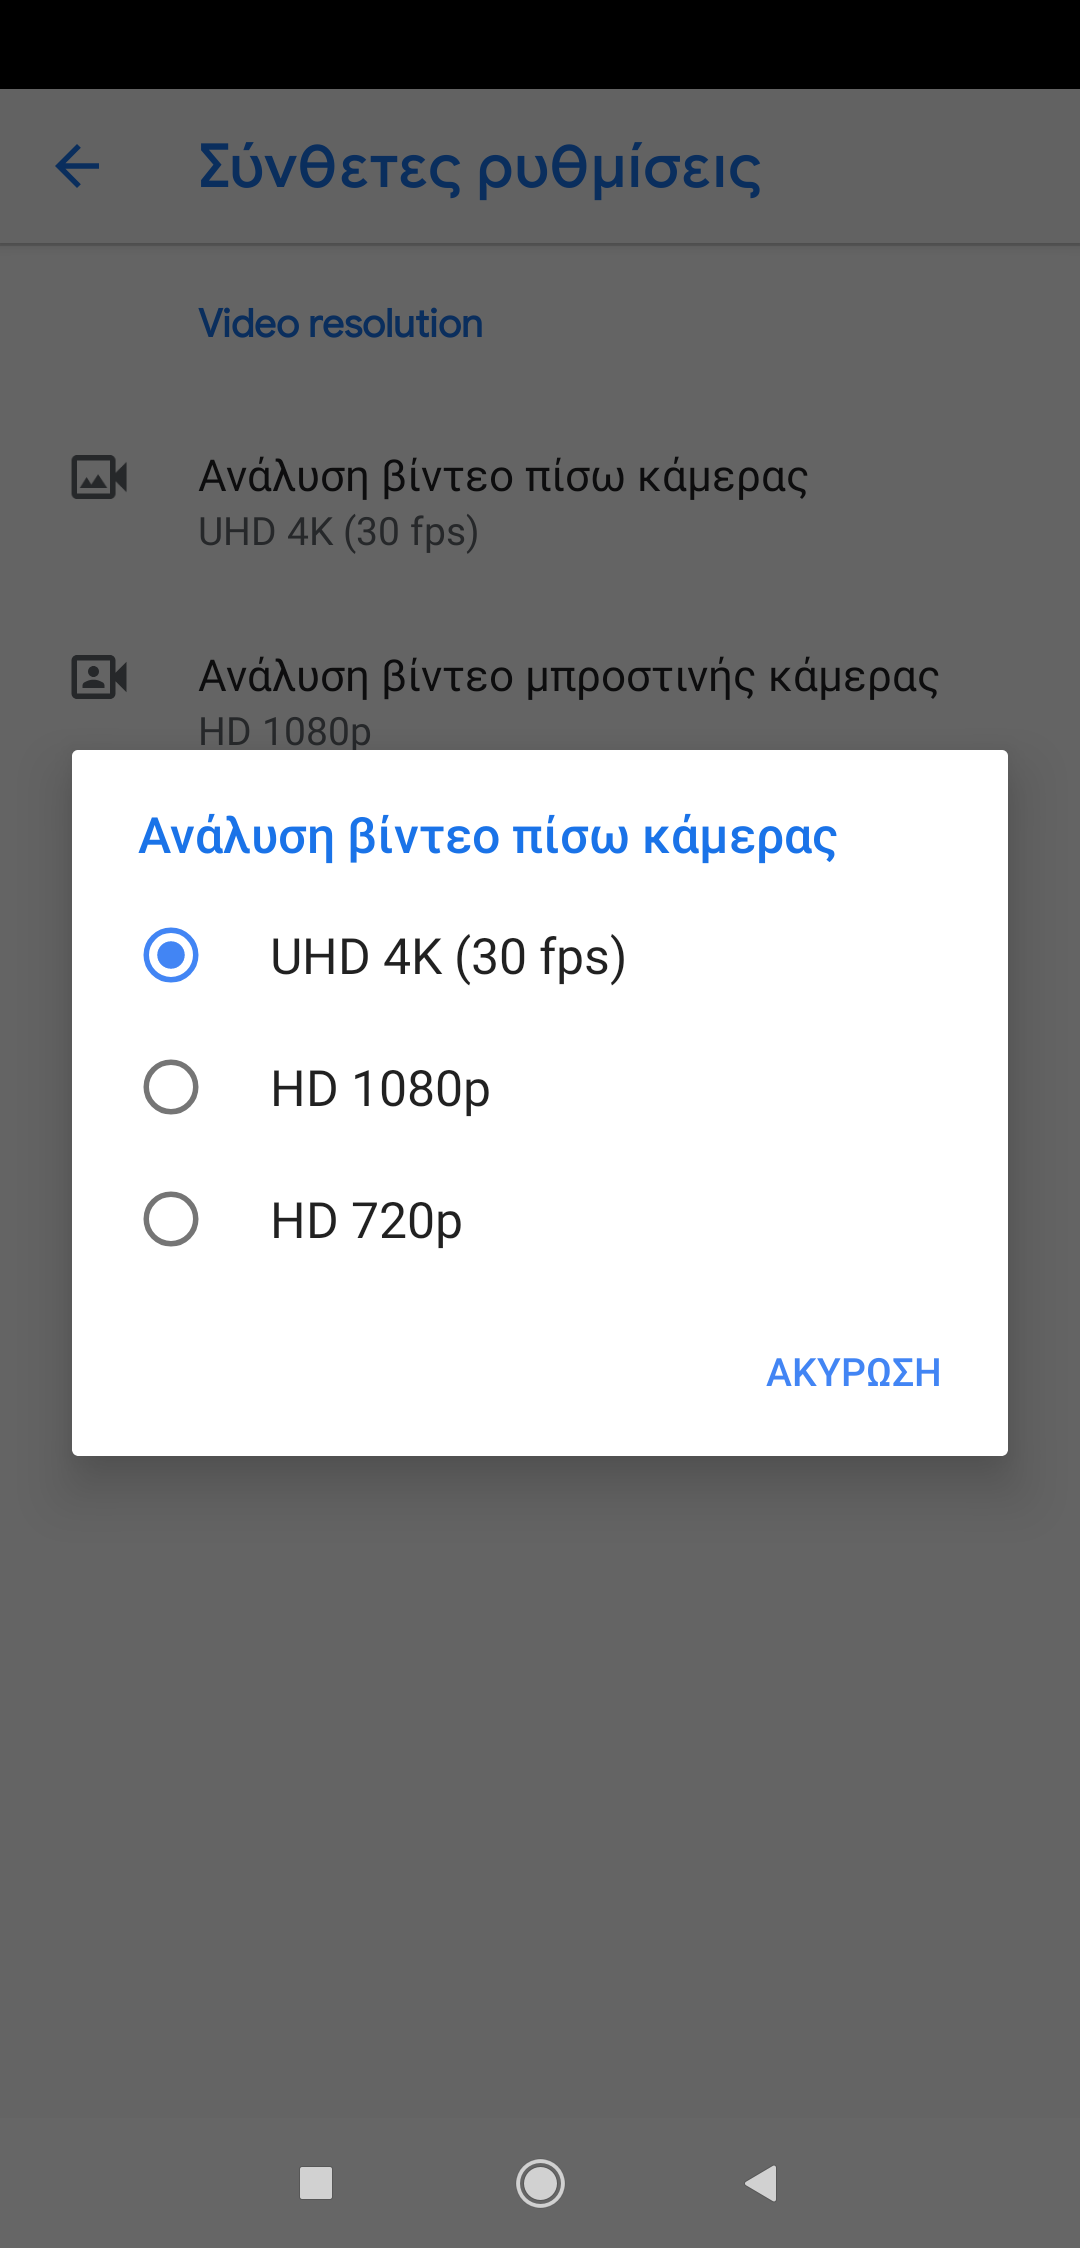Open Ανάλυση βίντεο πίσω κάμερας setting
The image size is (1080, 2248).
pos(503,477)
